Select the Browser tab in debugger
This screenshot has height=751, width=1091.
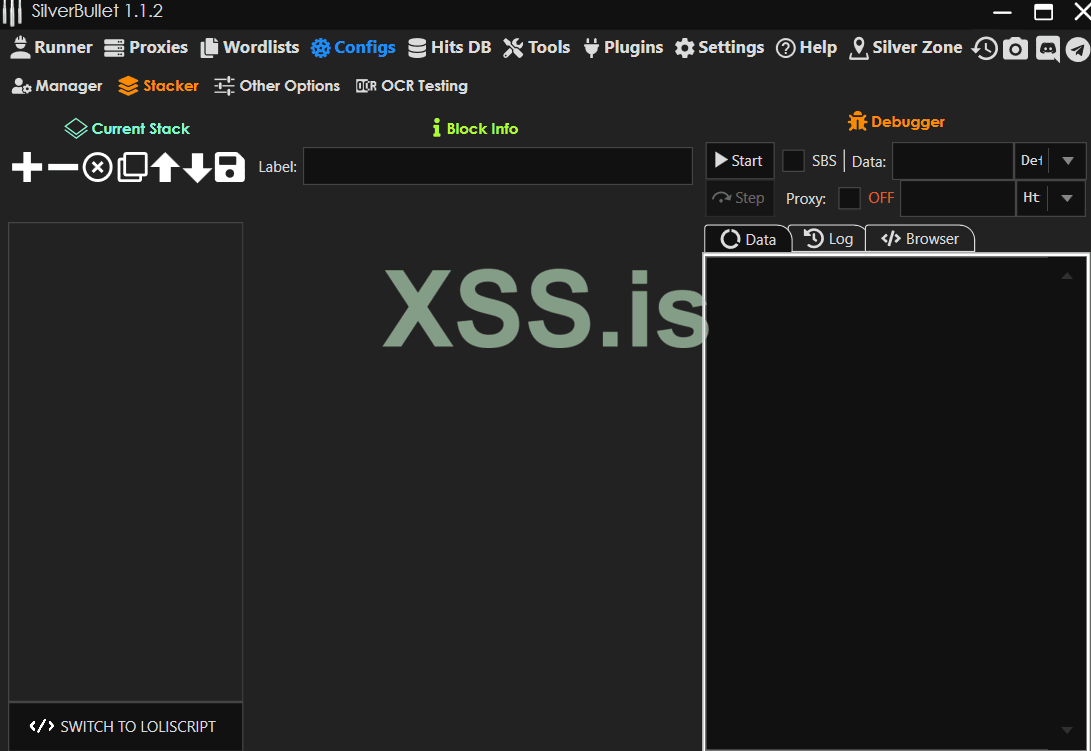920,239
